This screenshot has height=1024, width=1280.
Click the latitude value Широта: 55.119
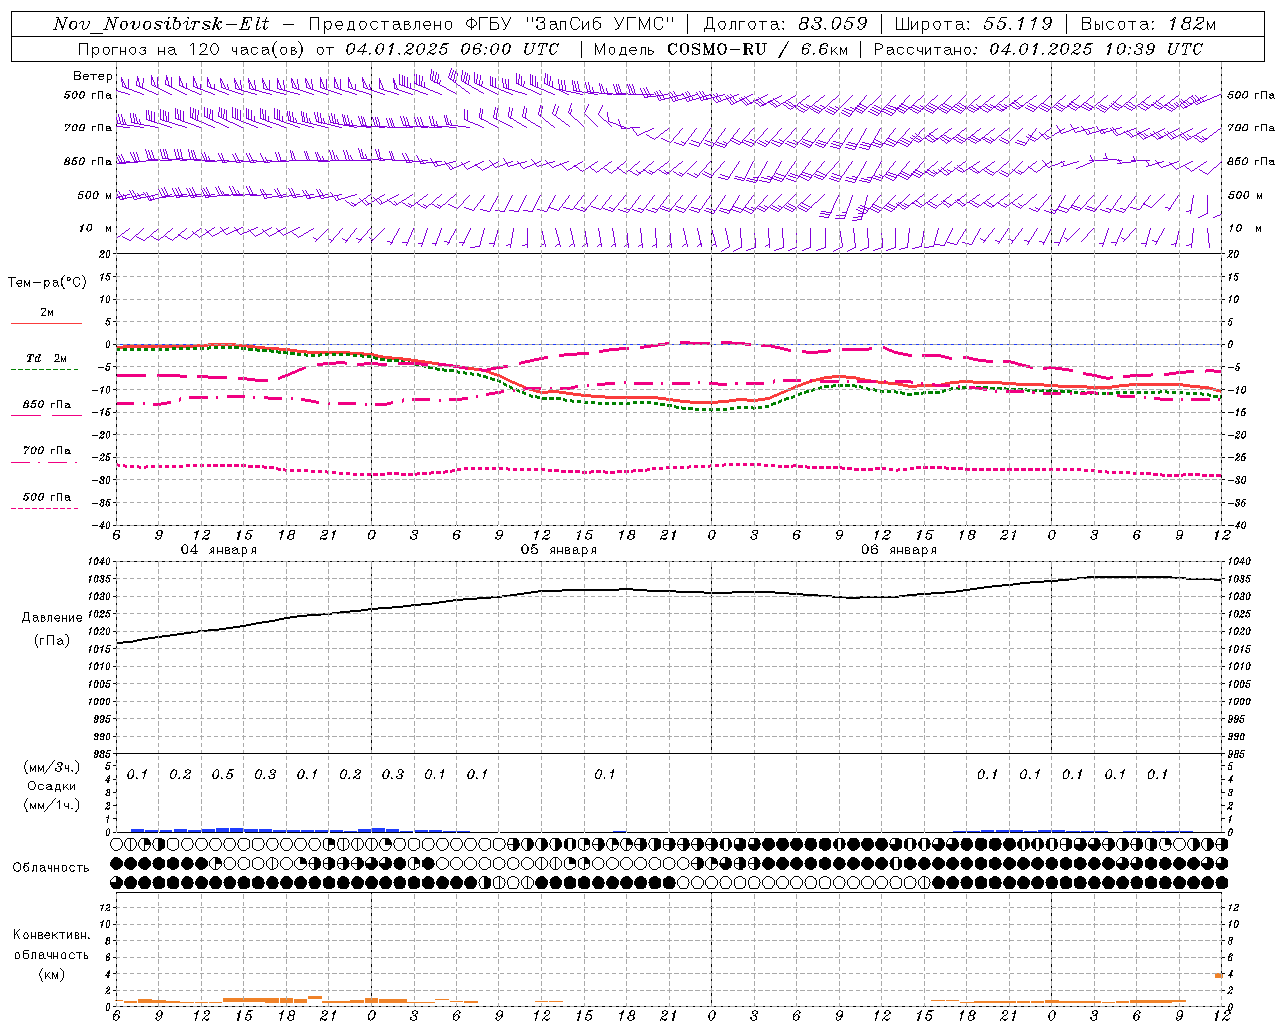point(974,24)
